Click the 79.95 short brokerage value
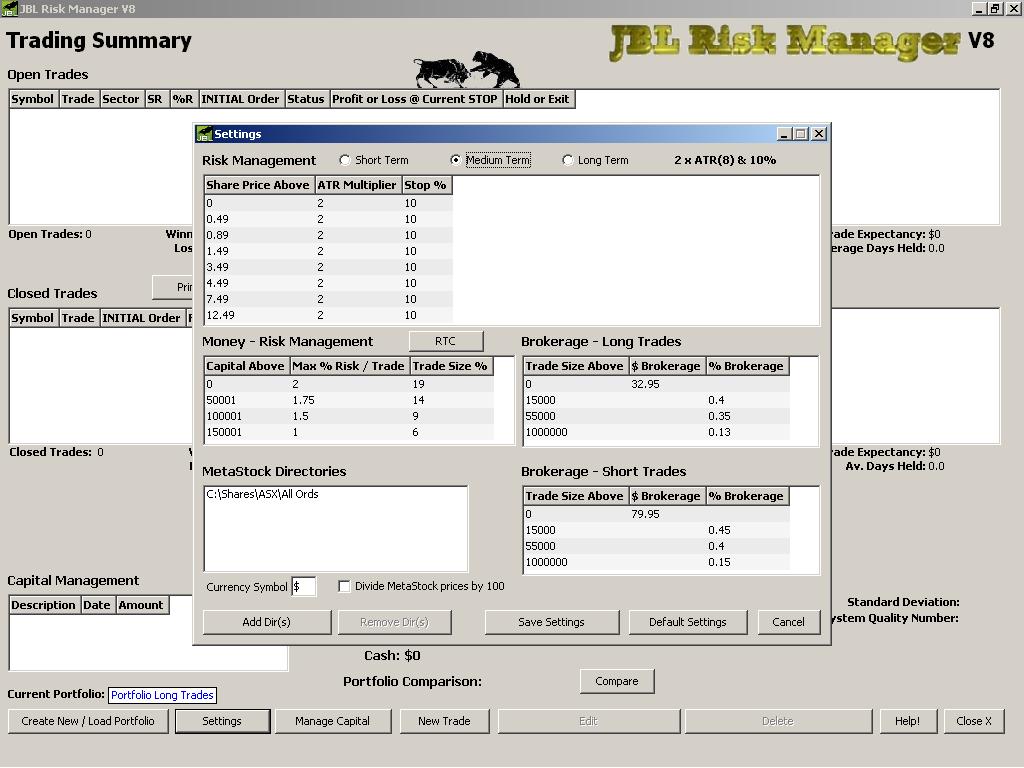The image size is (1024, 768). pos(645,514)
